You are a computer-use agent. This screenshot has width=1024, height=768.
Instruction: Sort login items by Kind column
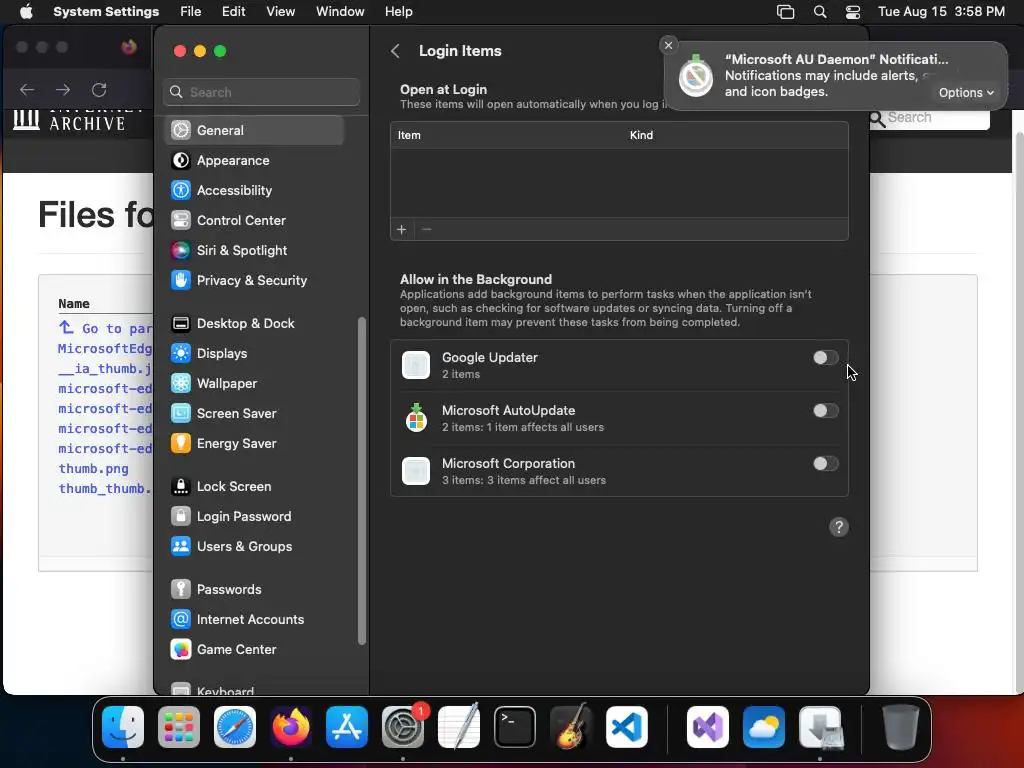[641, 135]
